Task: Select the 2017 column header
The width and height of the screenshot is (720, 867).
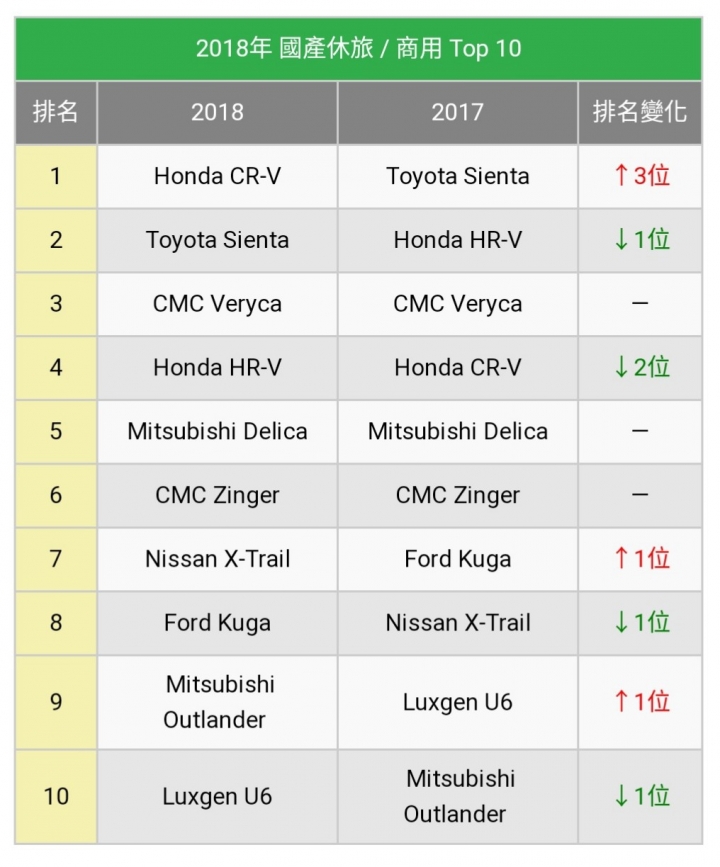Action: pos(457,113)
